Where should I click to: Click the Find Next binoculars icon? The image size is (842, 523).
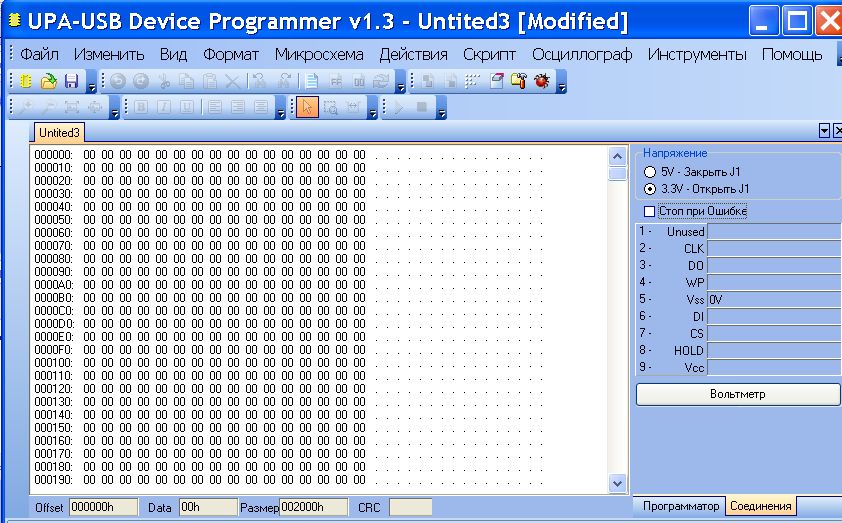point(284,81)
